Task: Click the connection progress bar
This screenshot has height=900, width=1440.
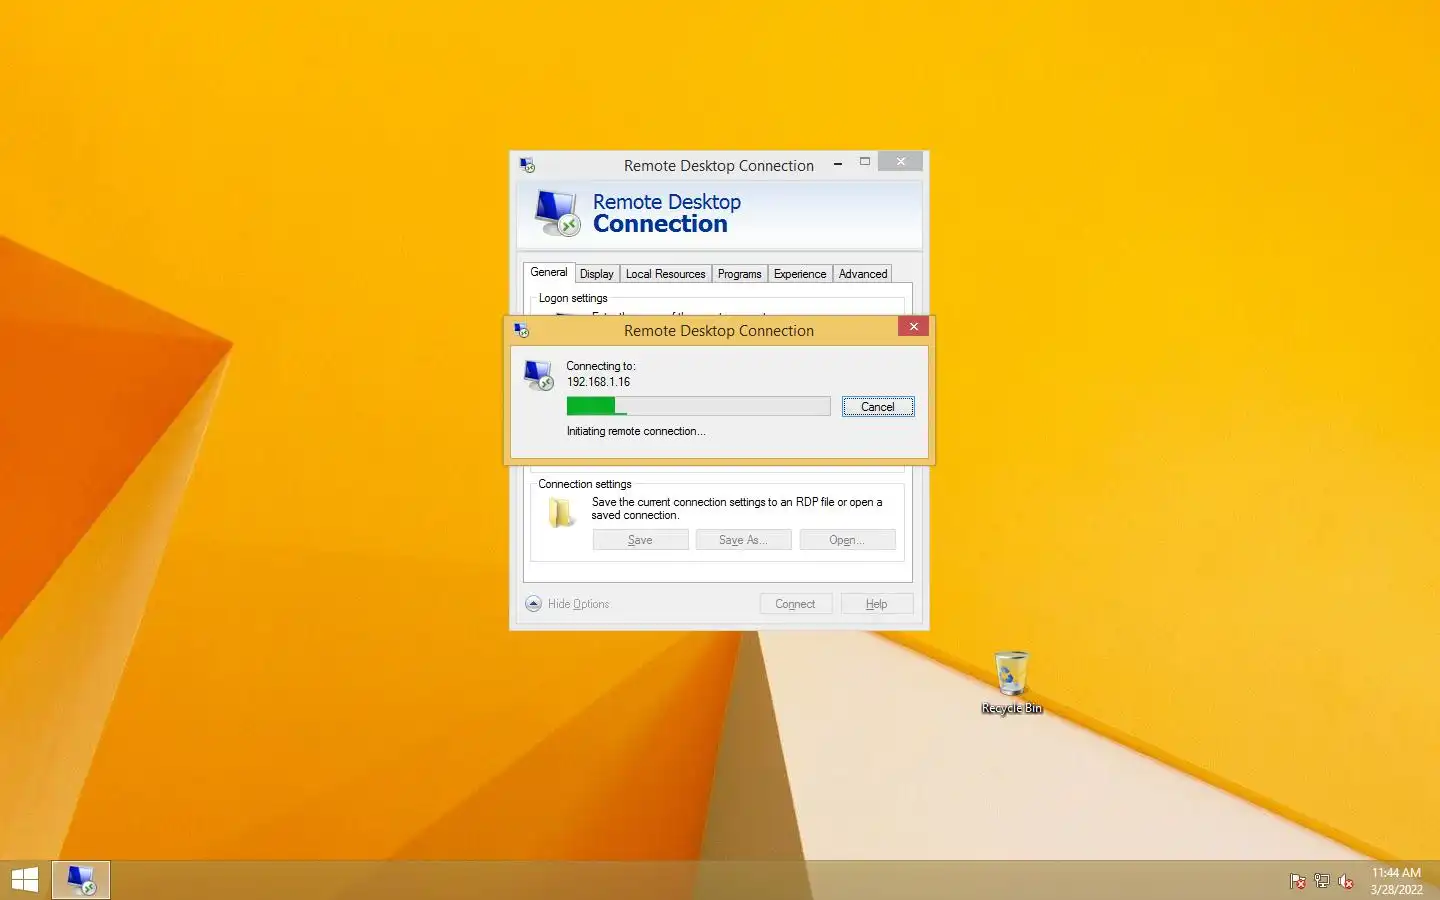Action: point(698,406)
